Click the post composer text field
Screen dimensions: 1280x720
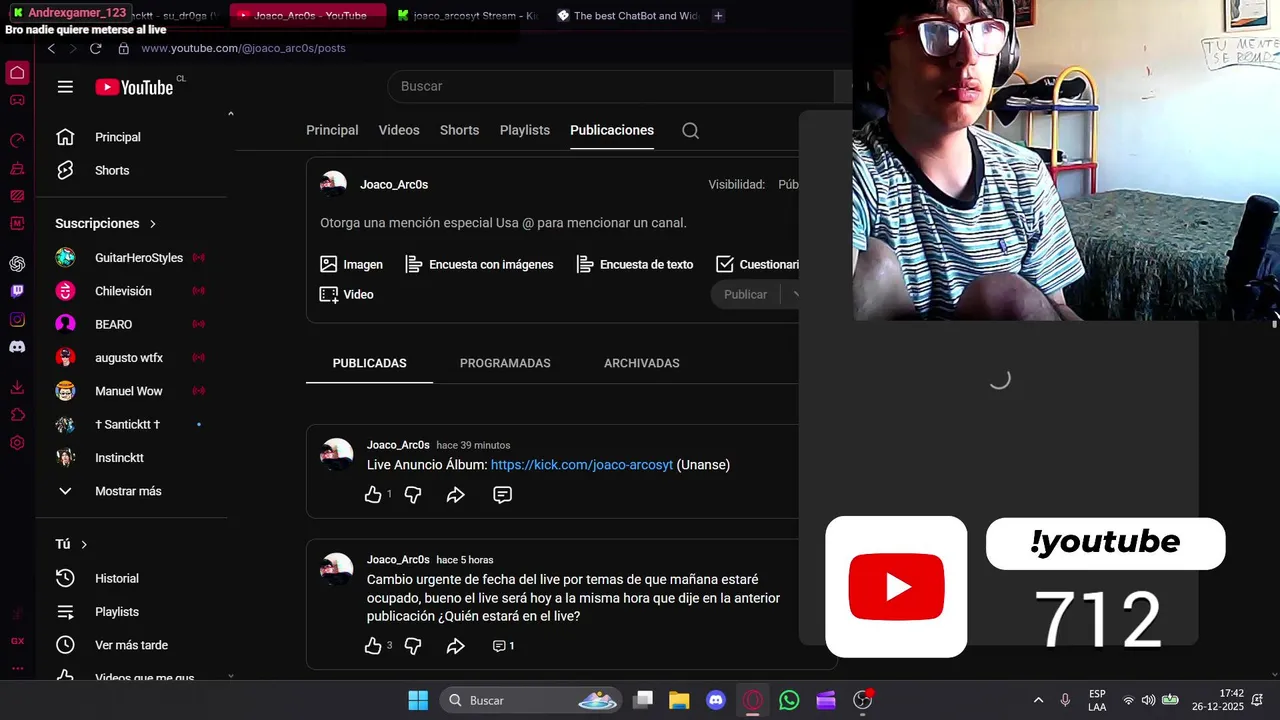tap(503, 223)
